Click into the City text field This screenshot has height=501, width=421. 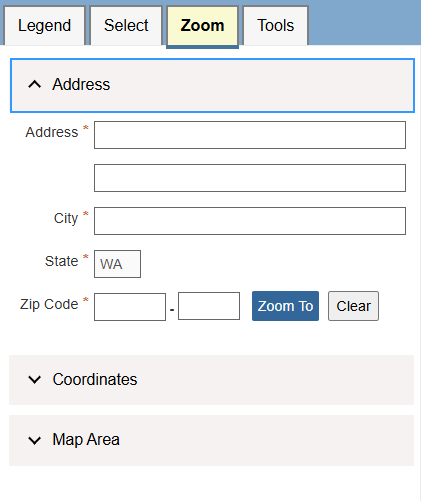250,221
